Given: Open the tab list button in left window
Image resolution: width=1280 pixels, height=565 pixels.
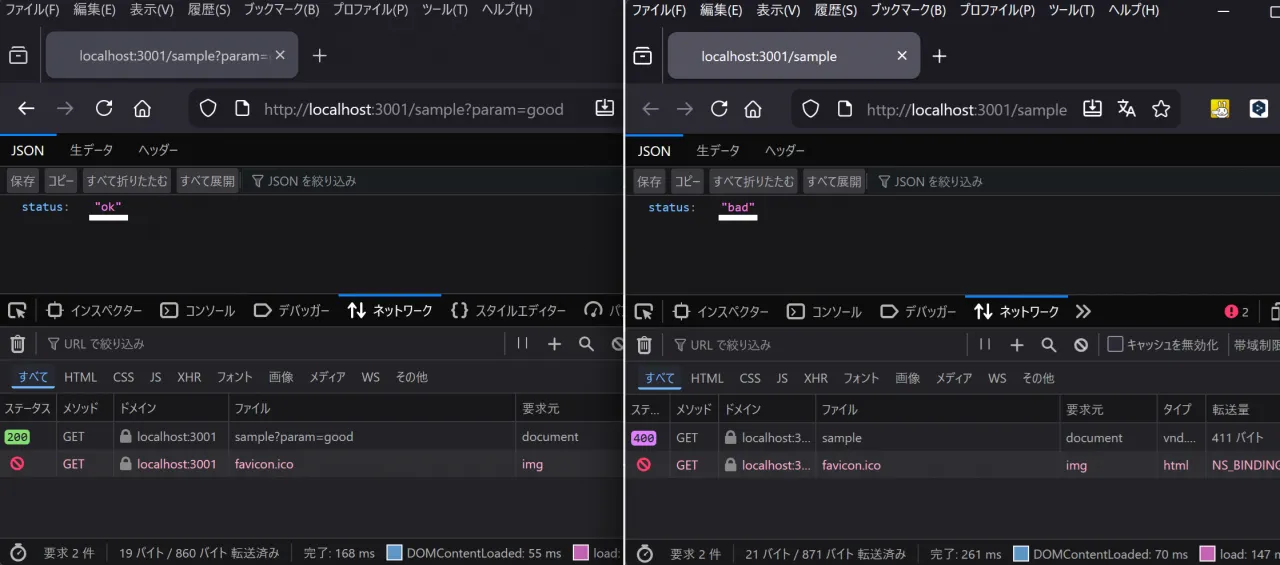Looking at the screenshot, I should click(18, 56).
